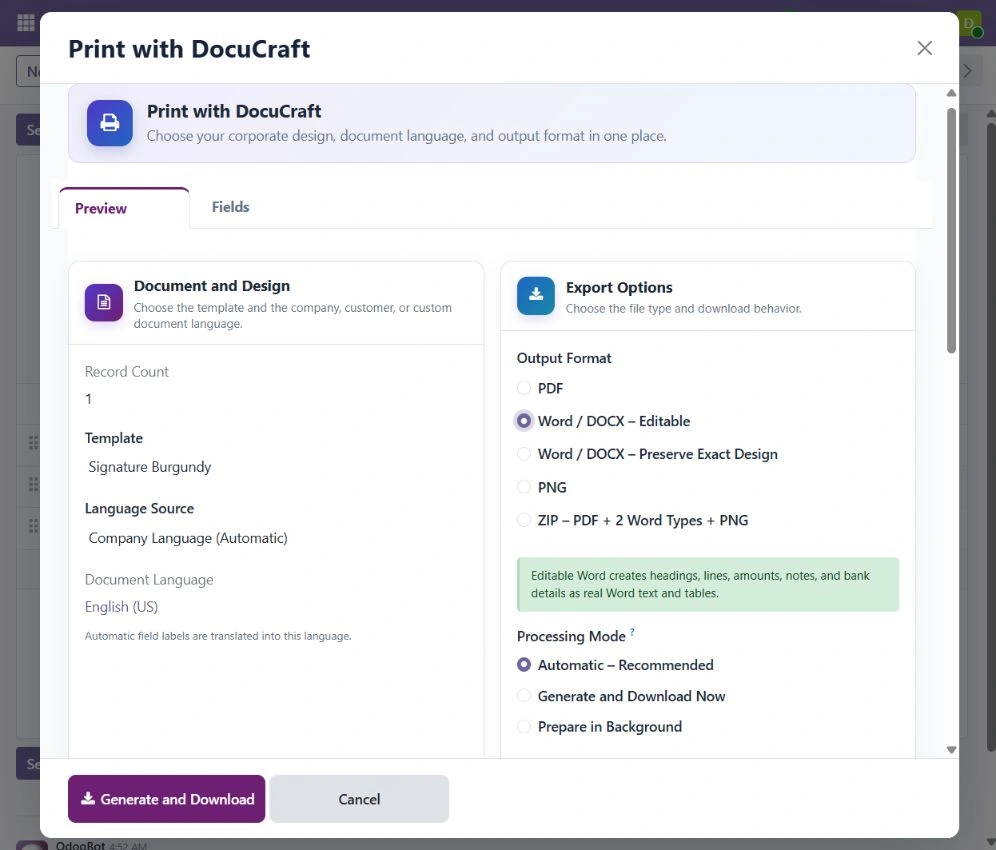This screenshot has height=850, width=996.
Task: Open the Language Source dropdown
Action: (x=276, y=538)
